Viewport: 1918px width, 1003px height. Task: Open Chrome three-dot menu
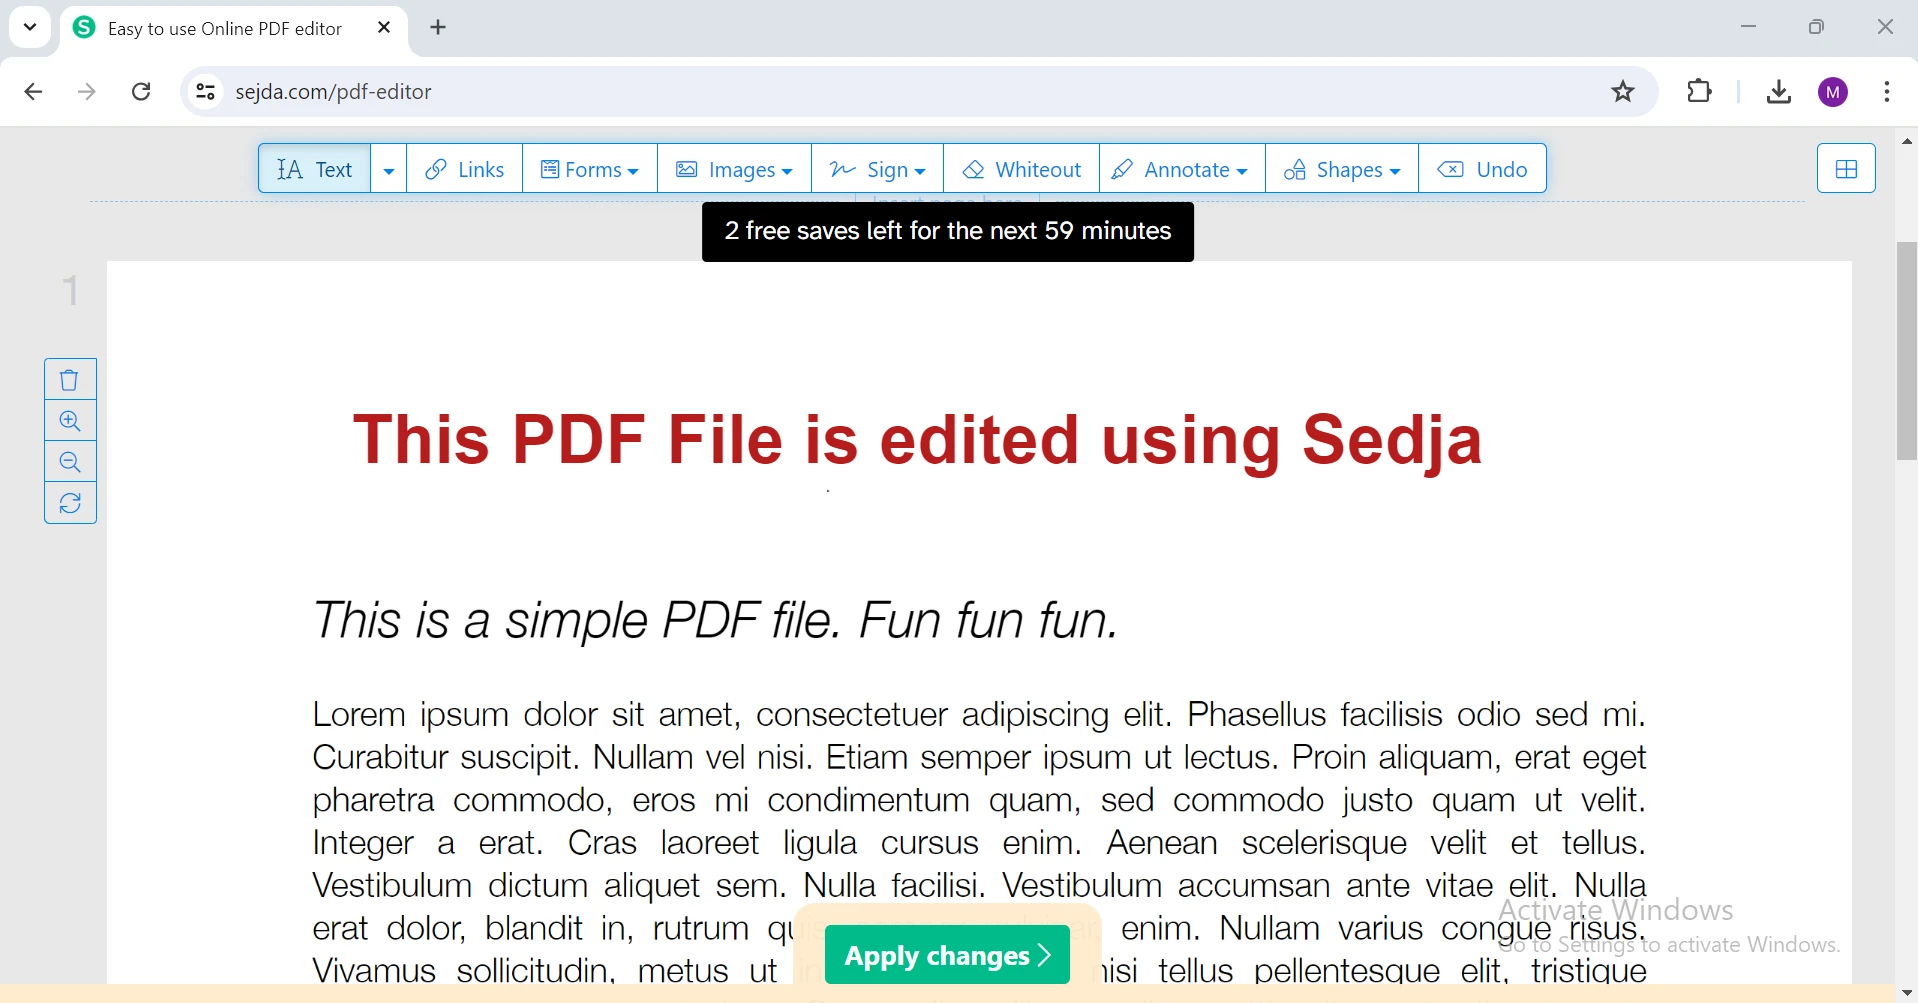(x=1887, y=92)
